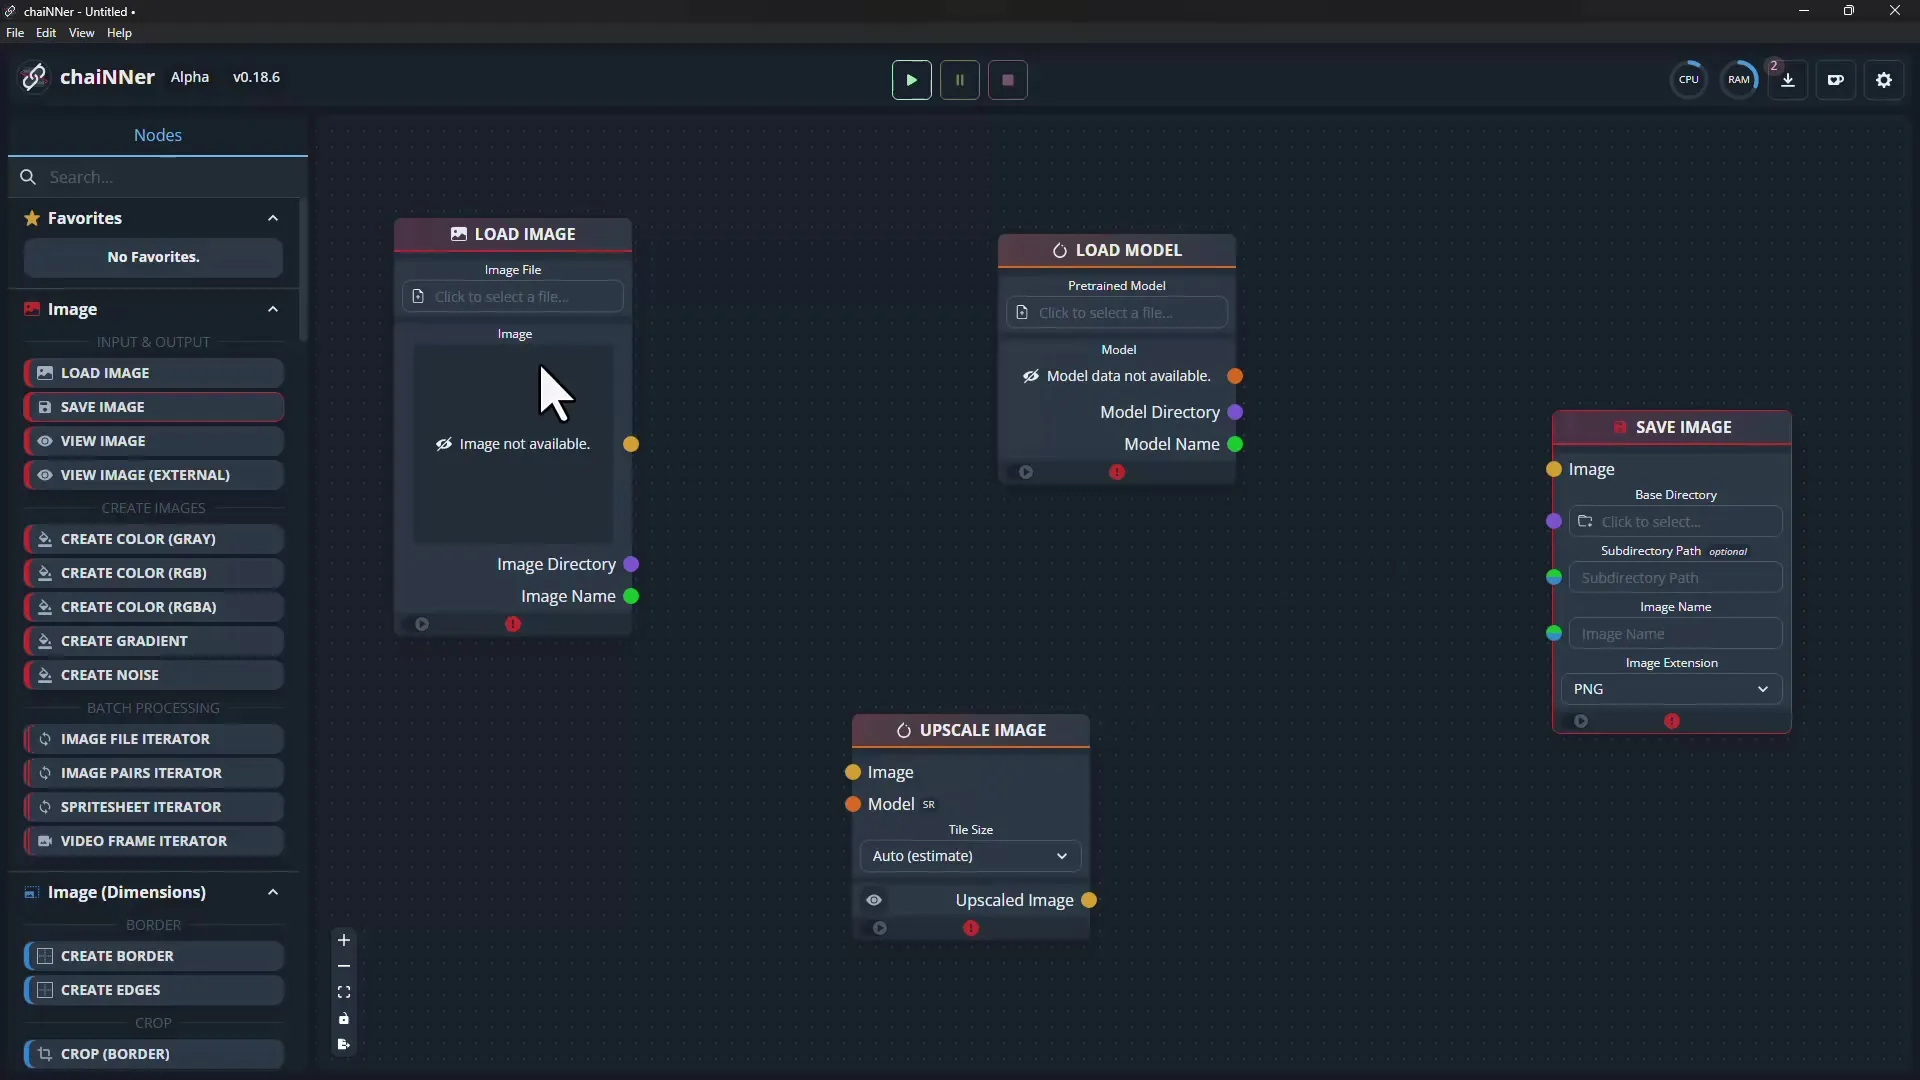Image resolution: width=1920 pixels, height=1080 pixels.
Task: Toggle the canvas lock interactivity icon
Action: [x=344, y=1018]
